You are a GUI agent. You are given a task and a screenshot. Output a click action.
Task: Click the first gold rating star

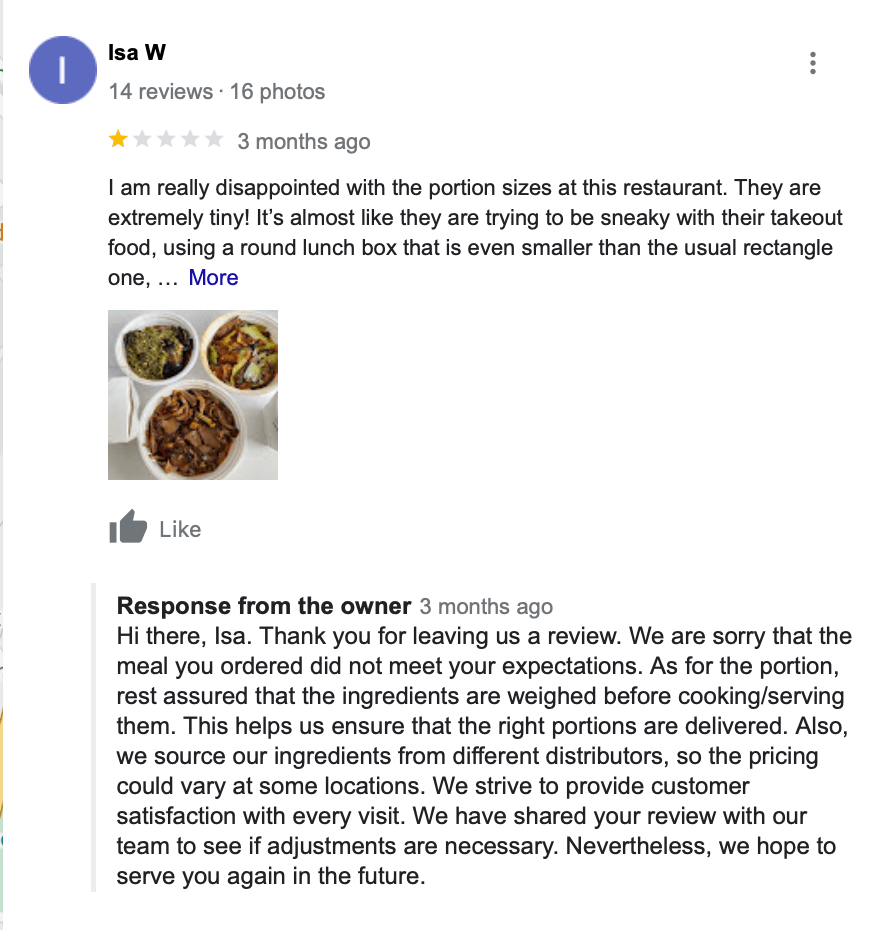pyautogui.click(x=119, y=140)
